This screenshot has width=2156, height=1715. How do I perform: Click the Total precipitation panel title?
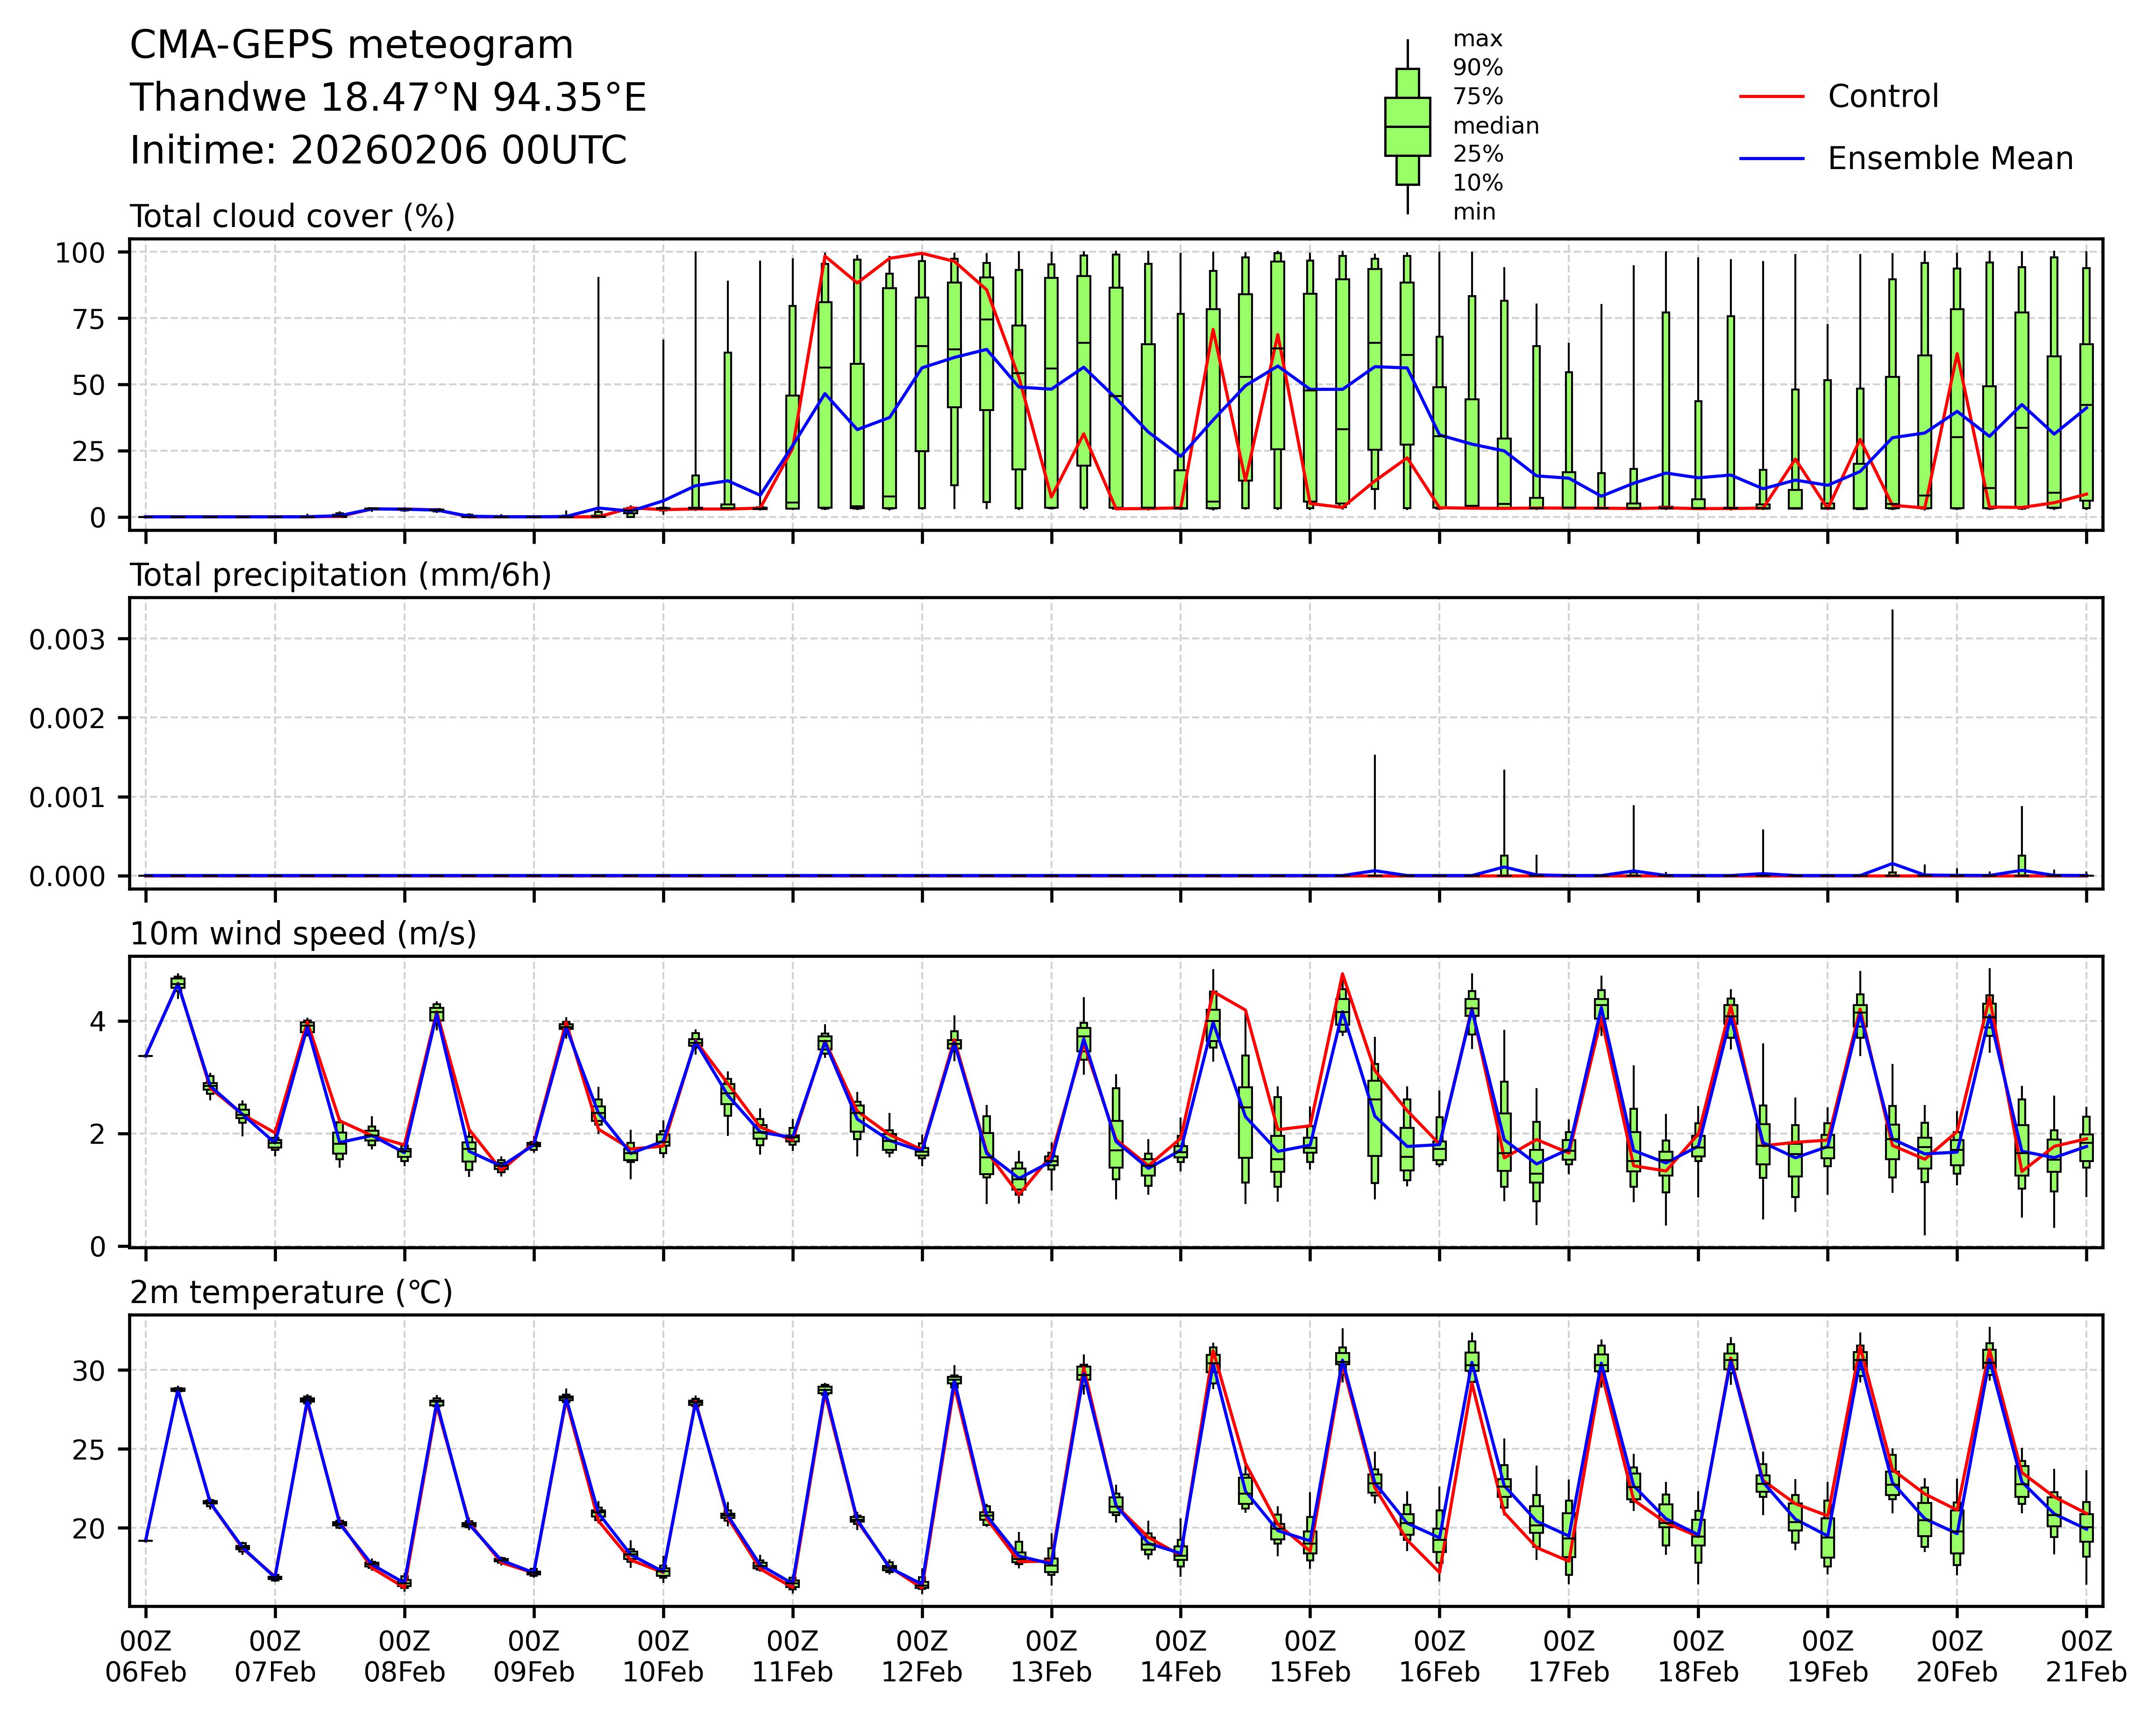[x=340, y=576]
